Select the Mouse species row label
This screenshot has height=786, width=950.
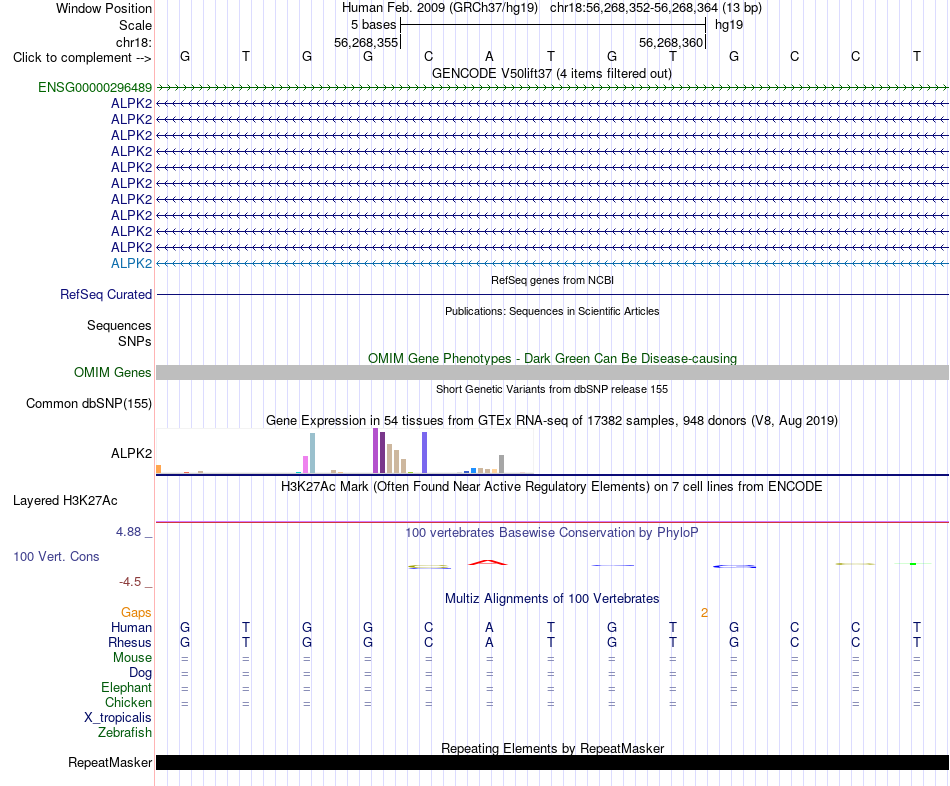(132, 658)
